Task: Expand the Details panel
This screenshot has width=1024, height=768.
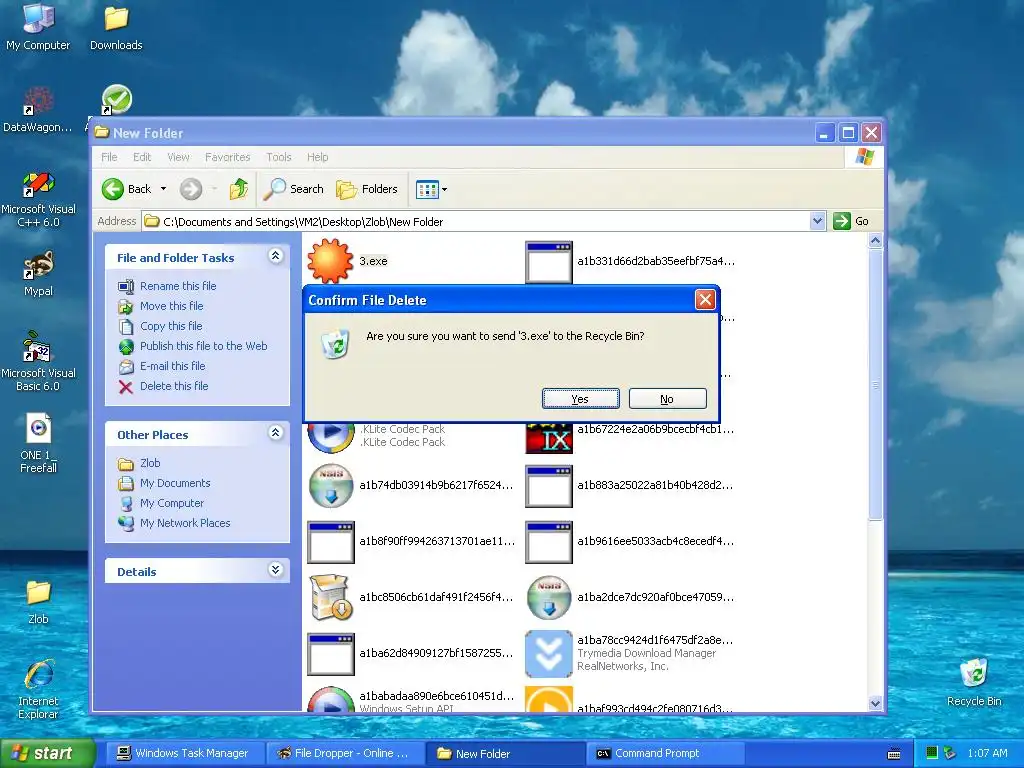Action: click(276, 569)
